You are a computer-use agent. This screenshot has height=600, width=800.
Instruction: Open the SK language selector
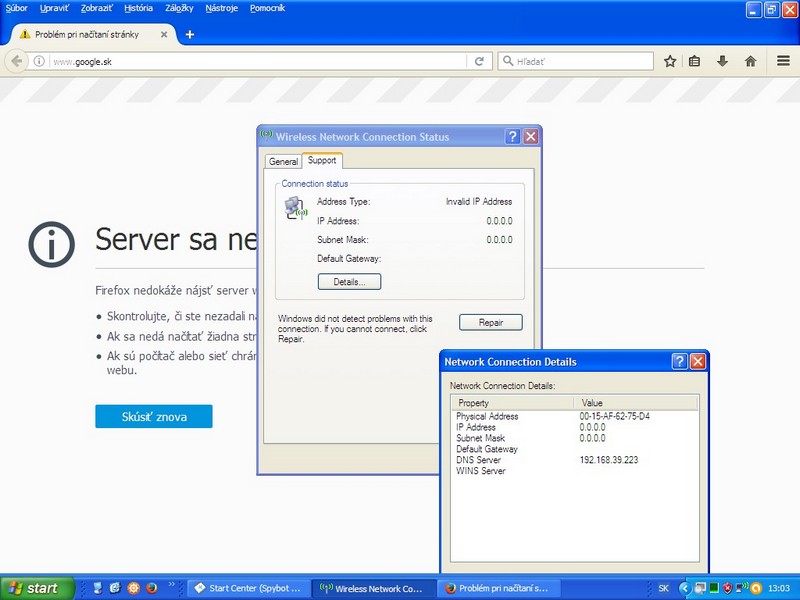(x=663, y=588)
